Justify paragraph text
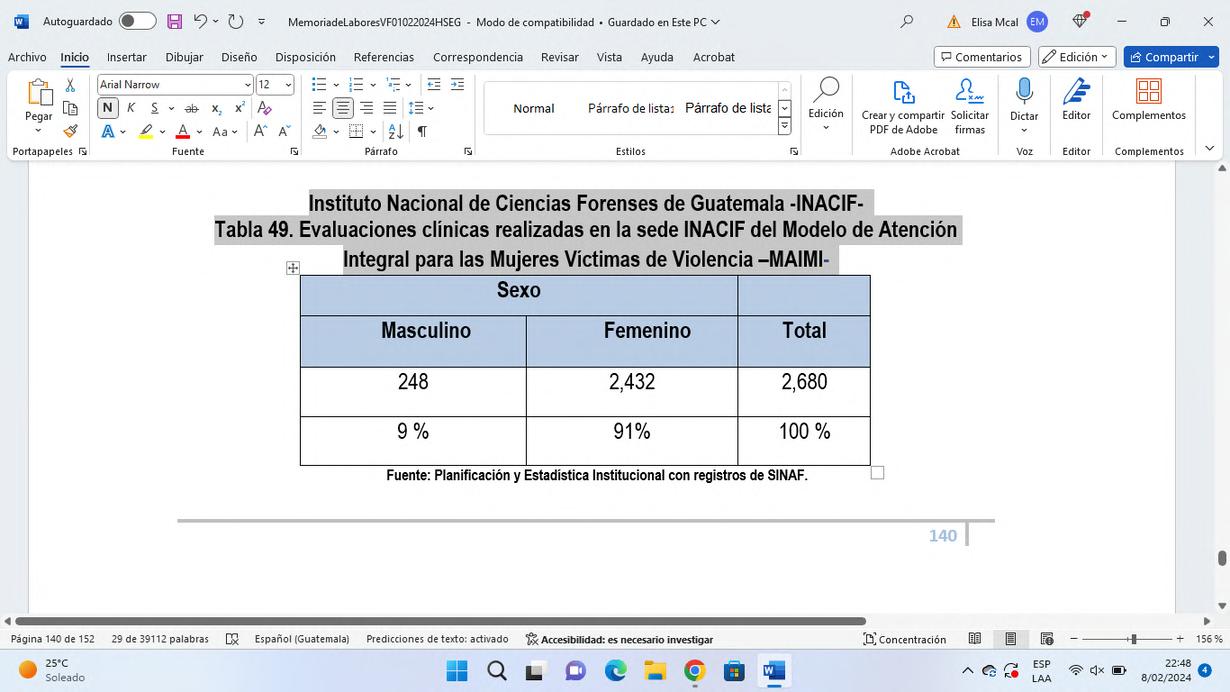This screenshot has width=1230, height=692. 390,108
